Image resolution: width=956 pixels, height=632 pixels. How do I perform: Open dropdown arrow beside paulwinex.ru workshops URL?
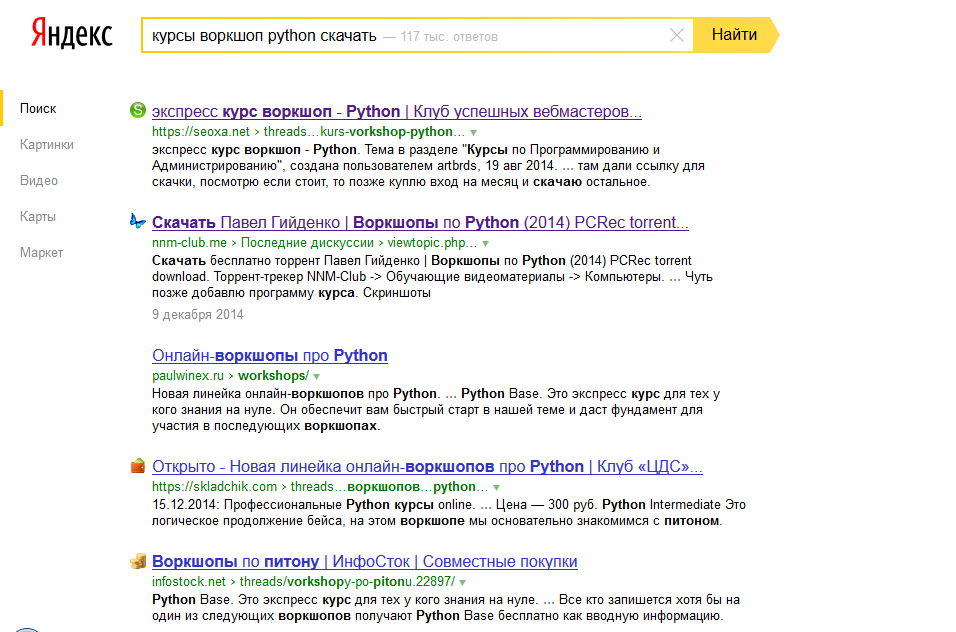316,376
